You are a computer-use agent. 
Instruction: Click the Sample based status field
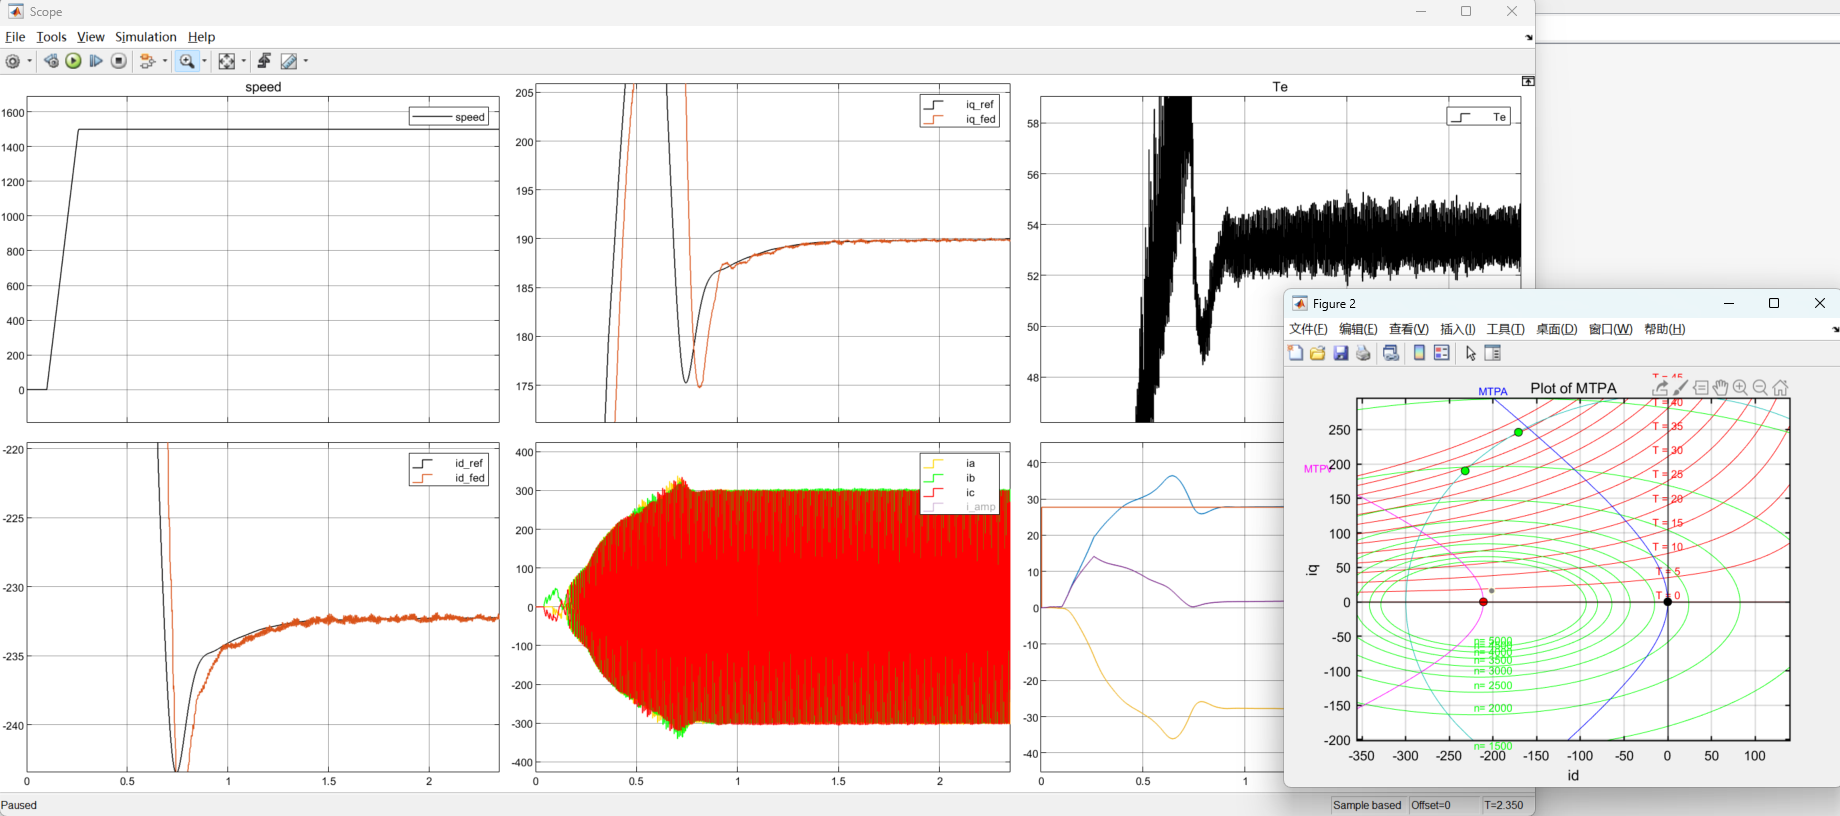click(1367, 805)
